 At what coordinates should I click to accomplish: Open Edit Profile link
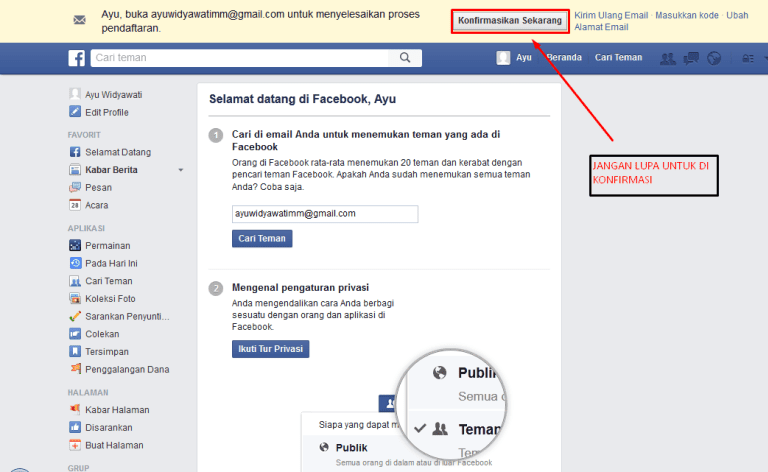coord(107,112)
